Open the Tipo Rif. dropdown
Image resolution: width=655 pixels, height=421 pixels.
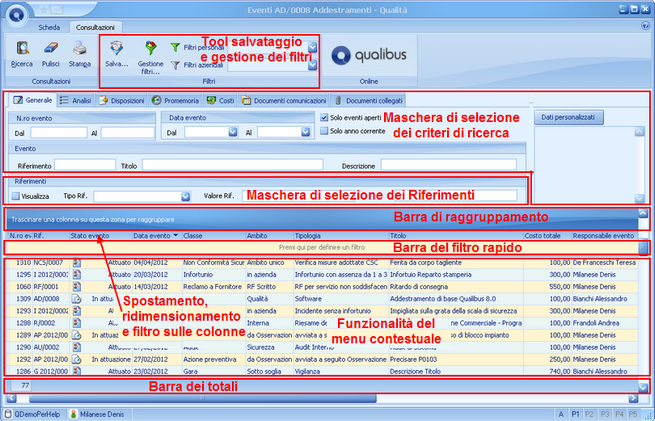(x=185, y=196)
